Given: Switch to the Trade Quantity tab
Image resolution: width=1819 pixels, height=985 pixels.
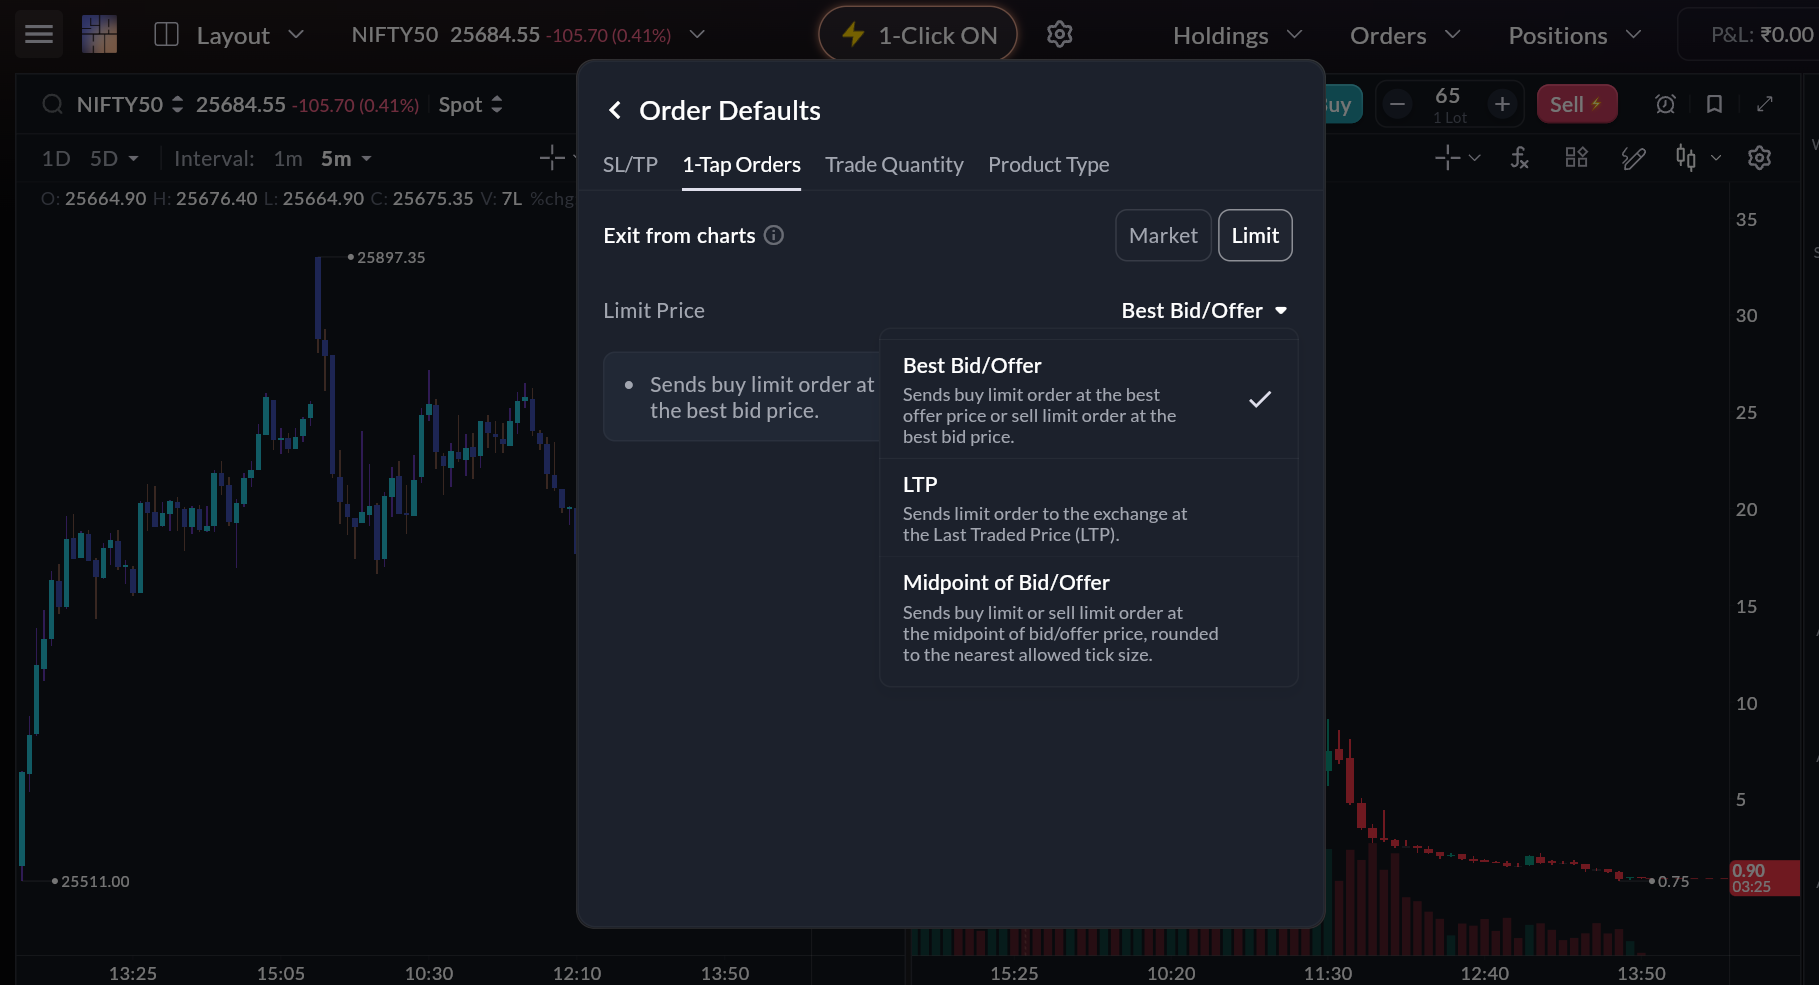Looking at the screenshot, I should pos(894,164).
